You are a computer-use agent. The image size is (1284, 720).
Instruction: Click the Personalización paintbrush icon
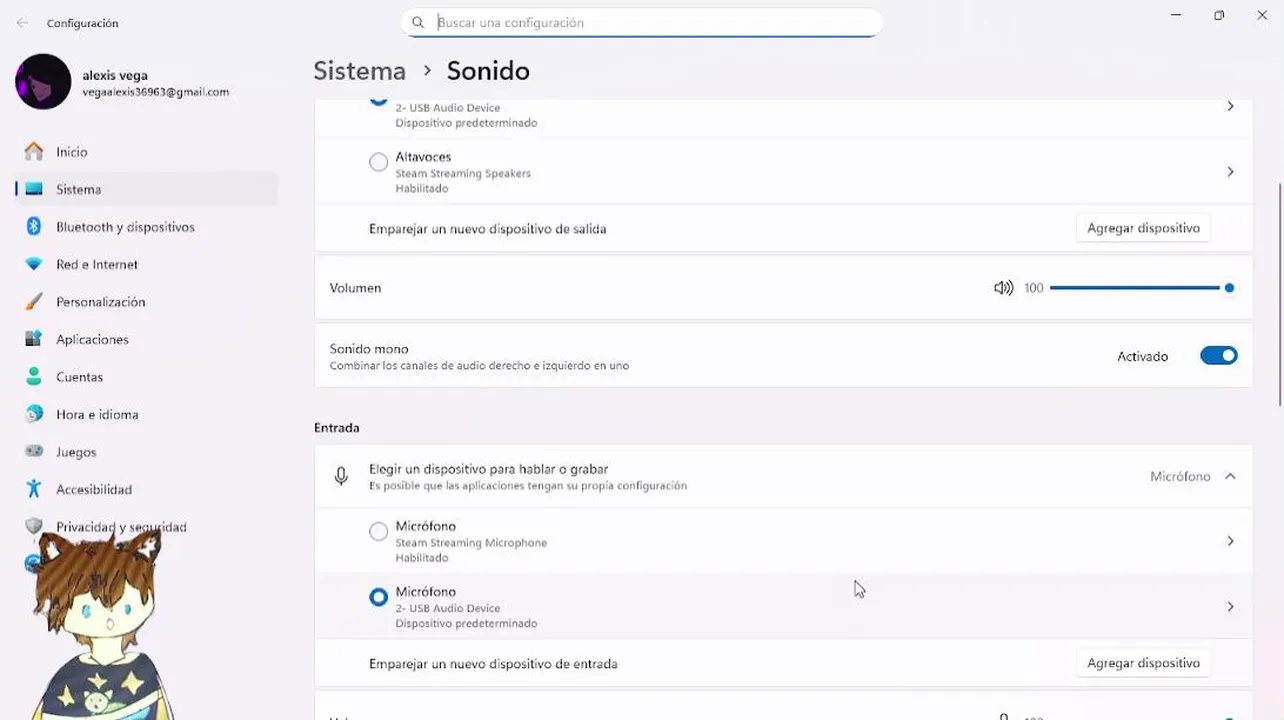click(34, 302)
